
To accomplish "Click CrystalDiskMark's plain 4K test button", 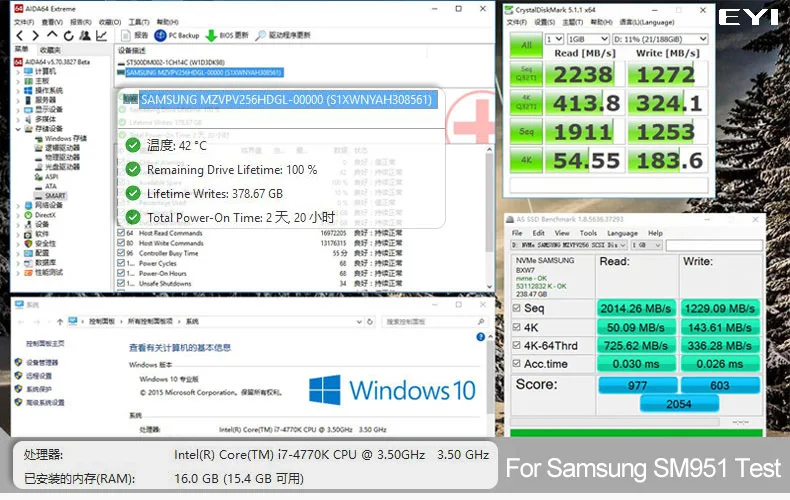I will [x=526, y=160].
